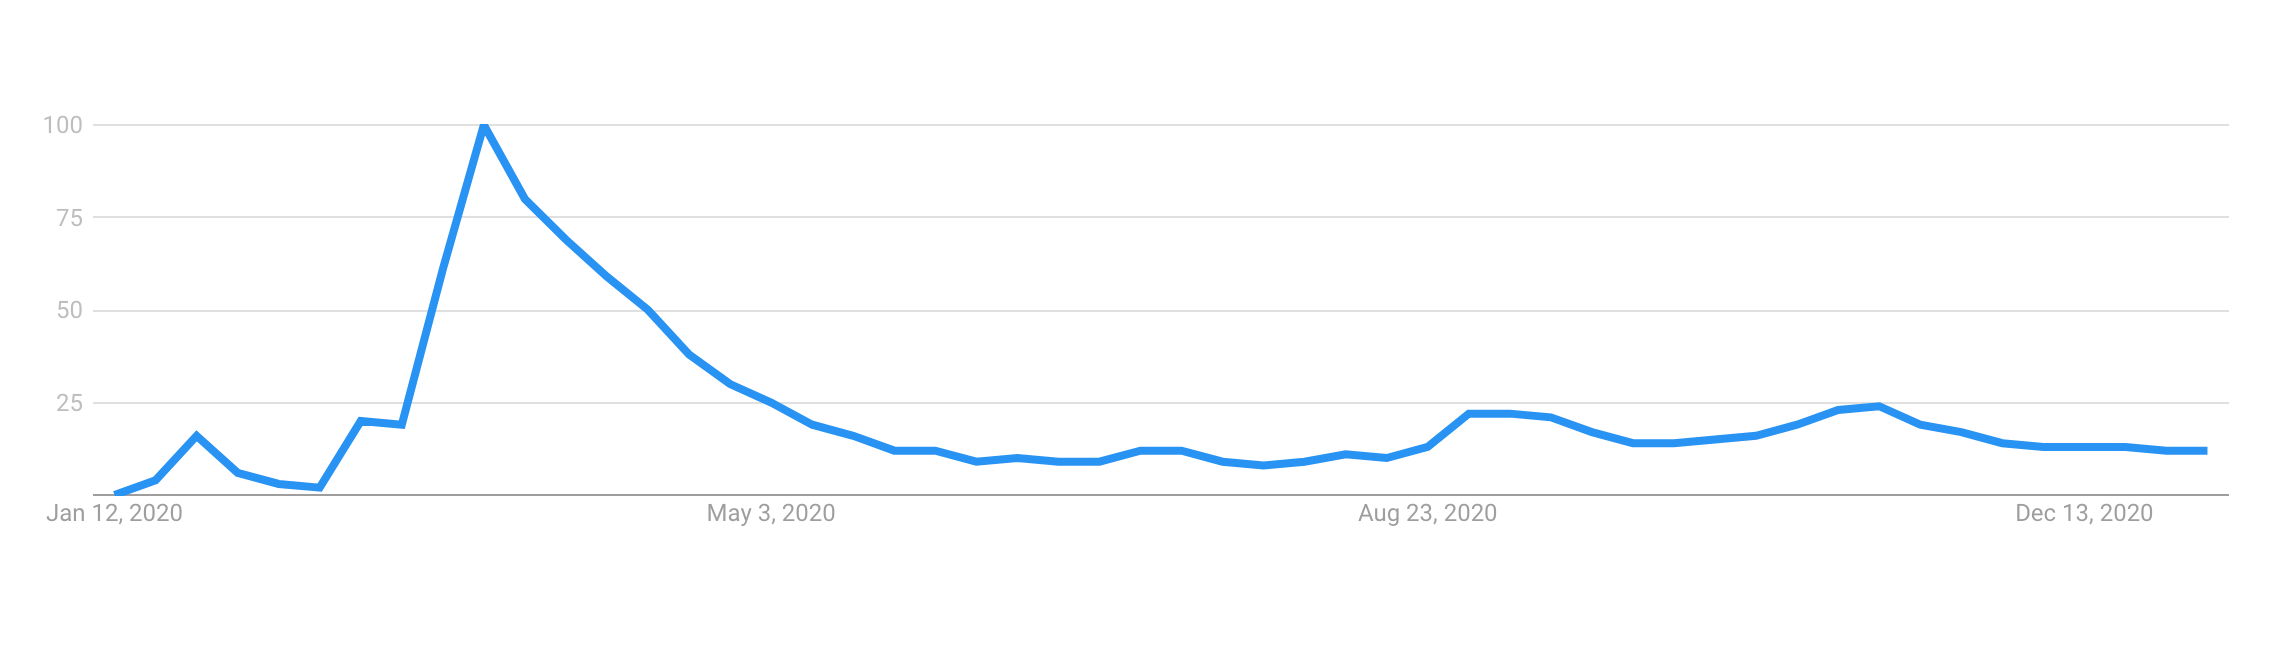
Task: Click the 75 y-axis label
Action: pyautogui.click(x=70, y=217)
